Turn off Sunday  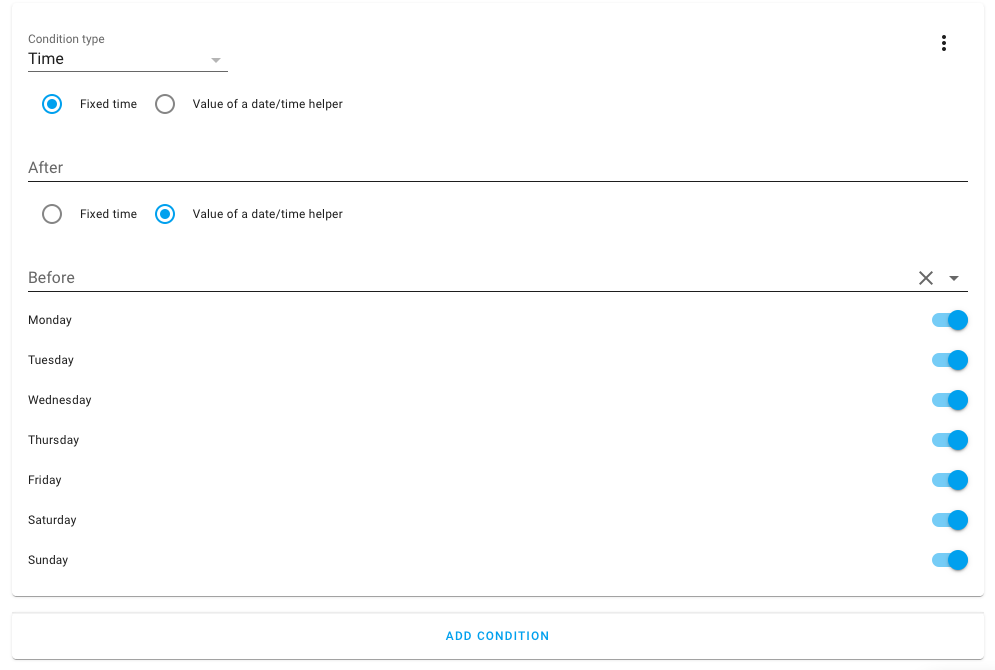tap(948, 560)
